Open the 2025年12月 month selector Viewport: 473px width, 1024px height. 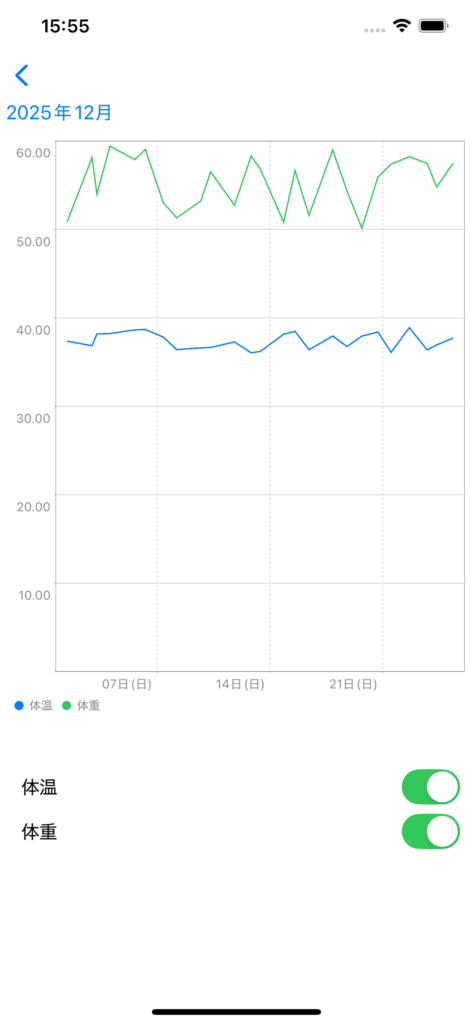coord(59,112)
